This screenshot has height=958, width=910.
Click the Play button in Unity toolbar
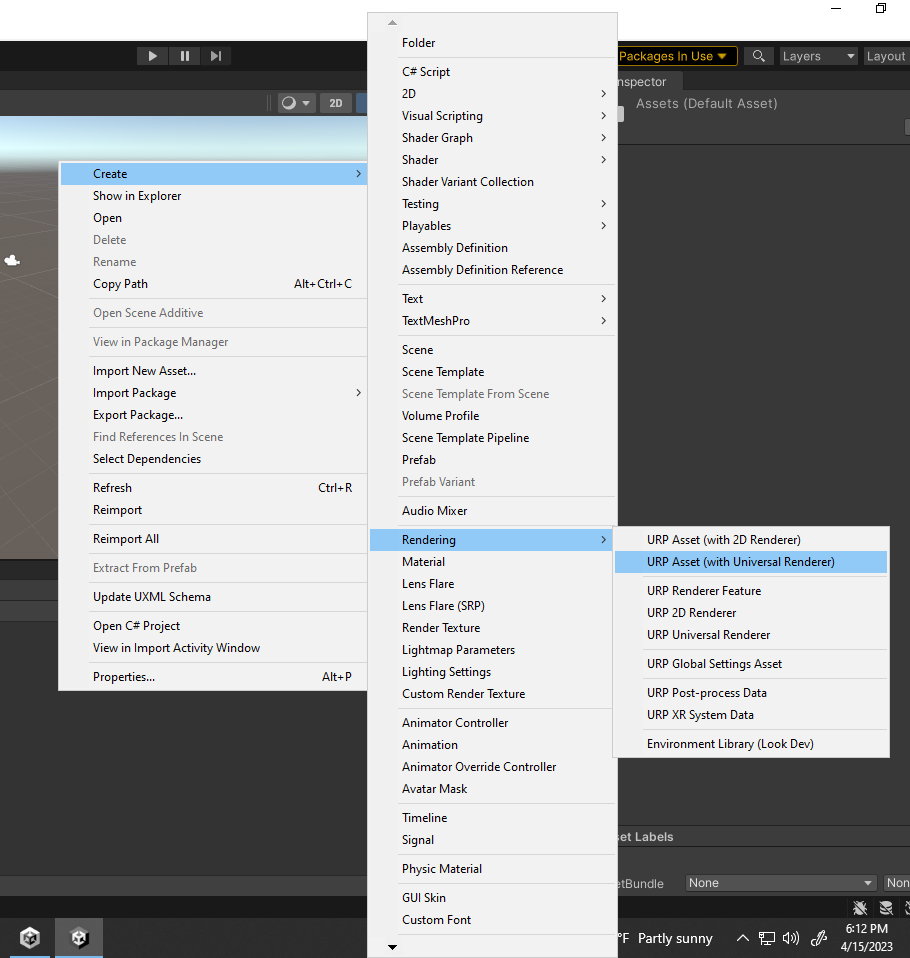click(153, 56)
